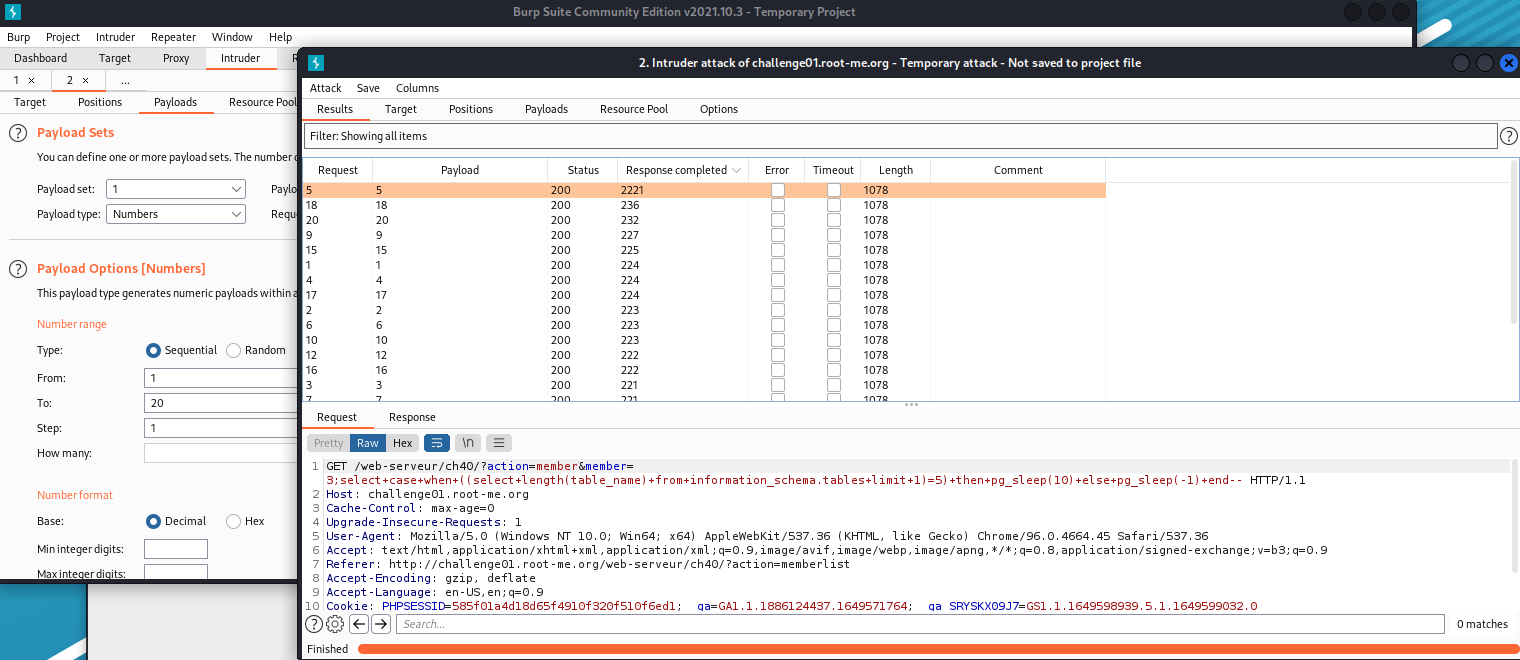Open Attack menu in attack window
The height and width of the screenshot is (660, 1520).
click(325, 88)
